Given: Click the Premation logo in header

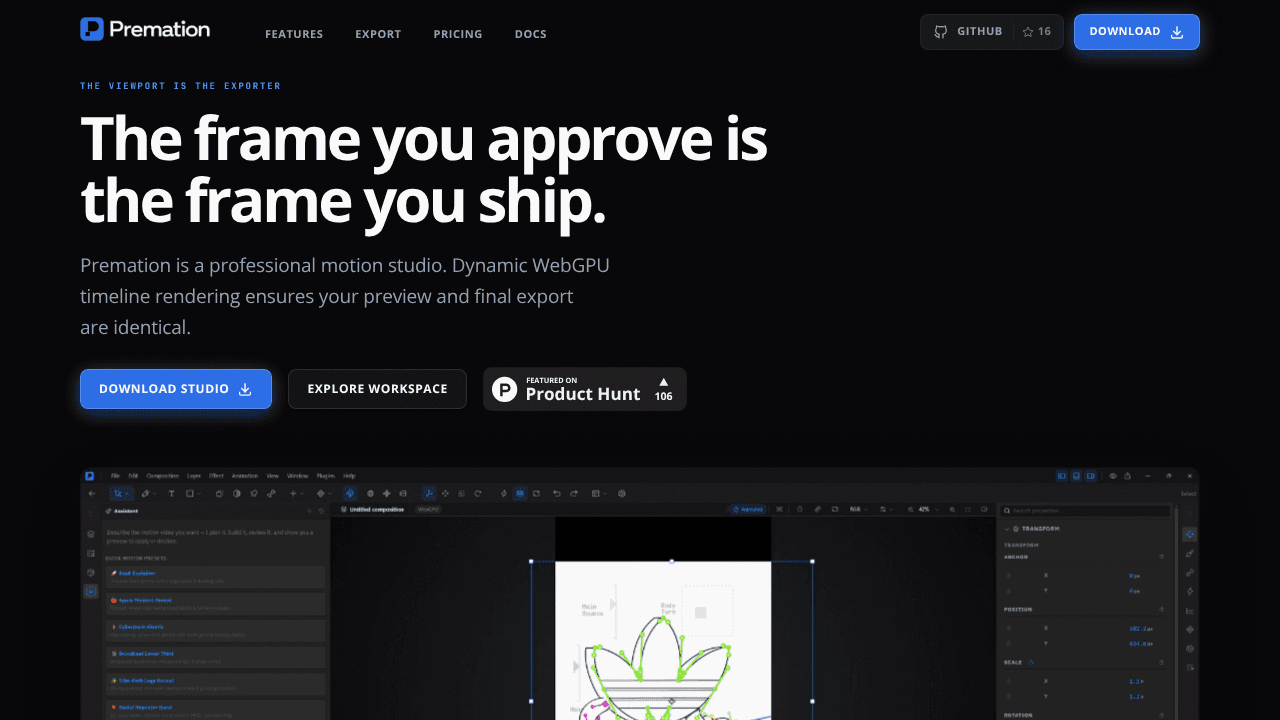Looking at the screenshot, I should click(145, 29).
